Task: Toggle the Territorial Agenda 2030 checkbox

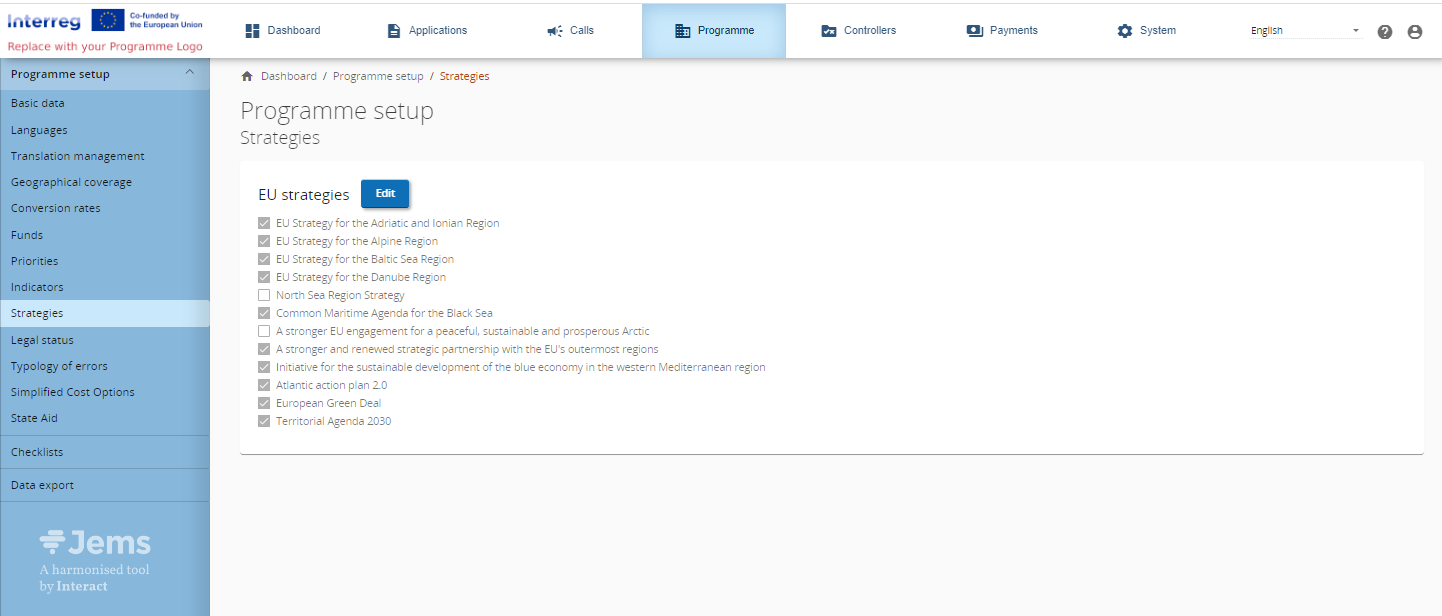Action: coord(264,421)
